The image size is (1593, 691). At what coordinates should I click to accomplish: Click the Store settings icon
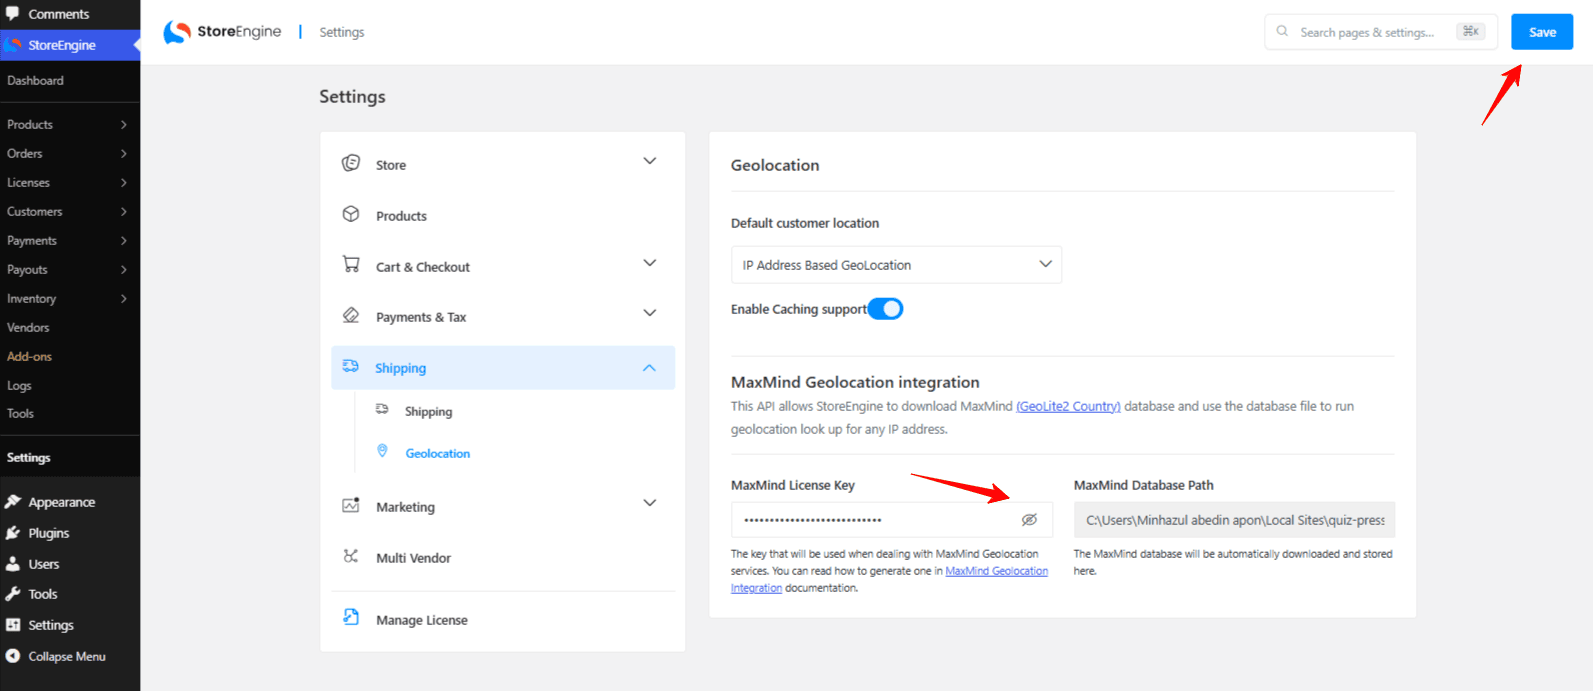point(351,163)
